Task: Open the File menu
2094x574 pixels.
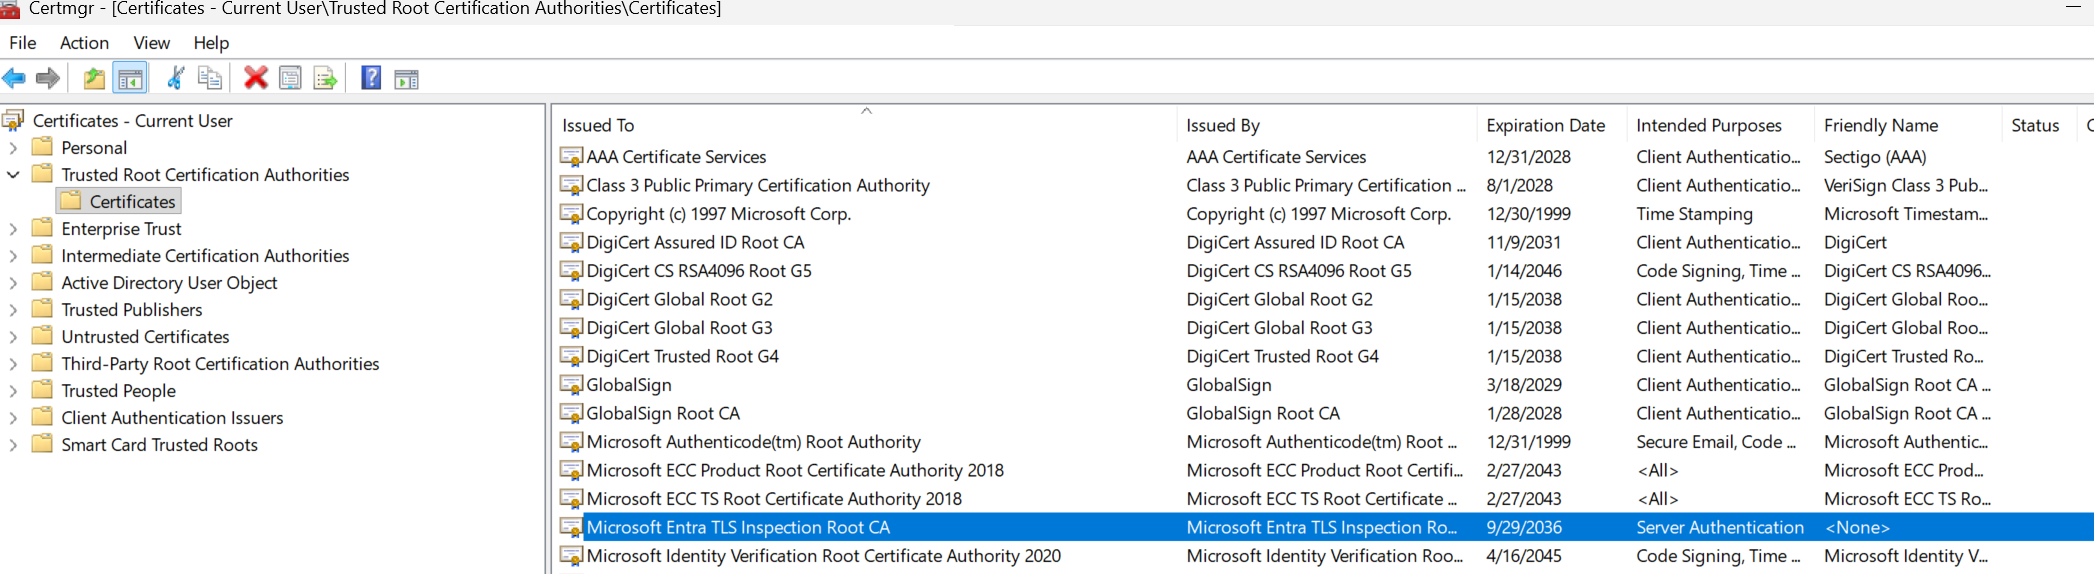Action: point(23,43)
